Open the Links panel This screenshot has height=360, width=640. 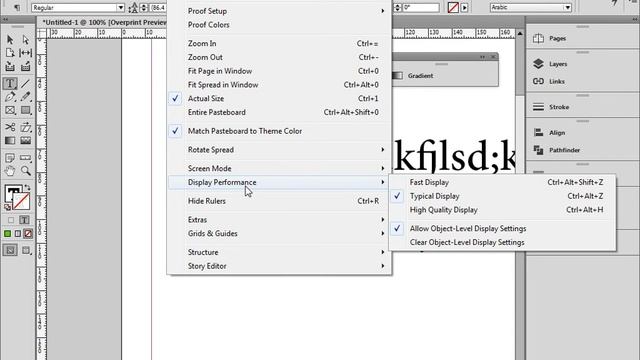click(557, 82)
